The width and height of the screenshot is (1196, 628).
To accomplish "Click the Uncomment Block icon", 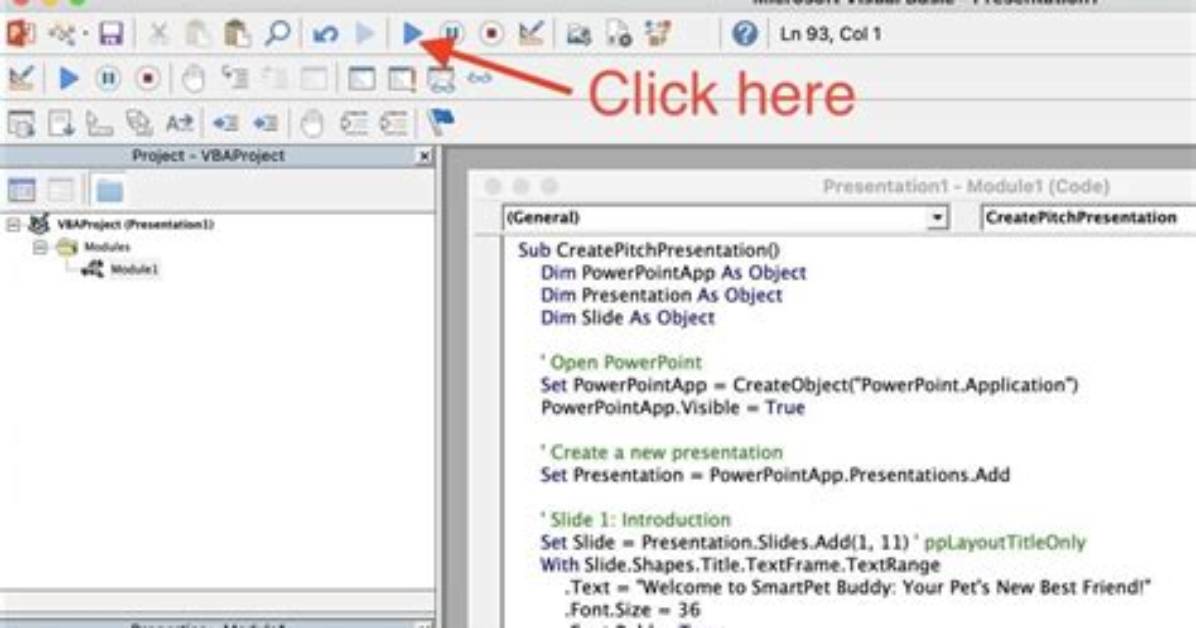I will click(394, 123).
